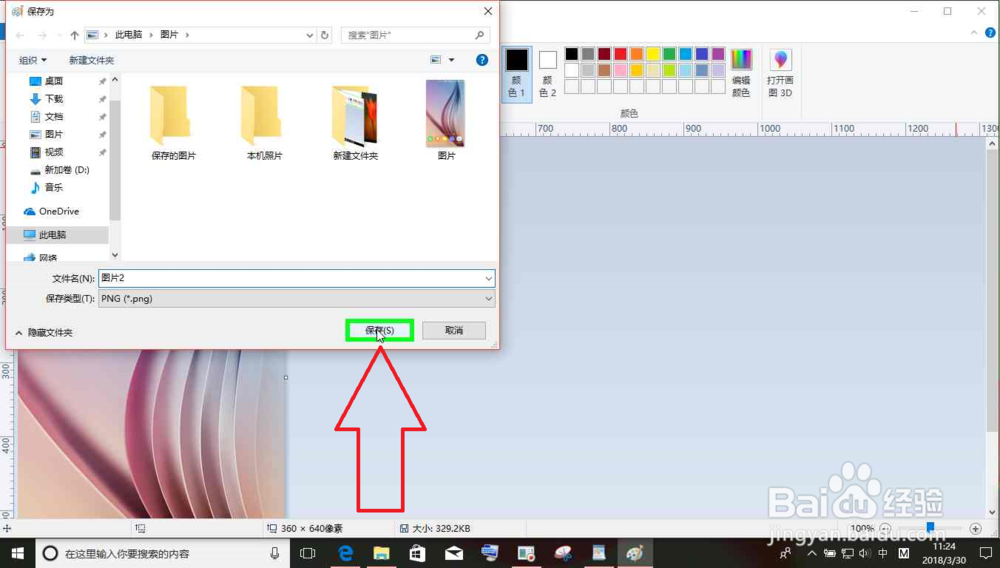The width and height of the screenshot is (1000, 568).
Task: Collapse the Paint ribbon chevron
Action: [x=974, y=33]
